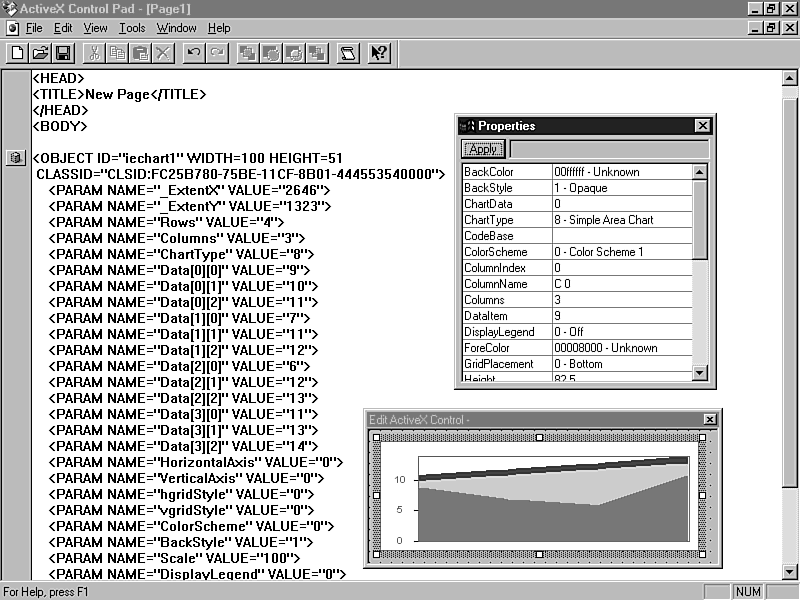
Task: Click the property value input field
Action: [x=608, y=149]
